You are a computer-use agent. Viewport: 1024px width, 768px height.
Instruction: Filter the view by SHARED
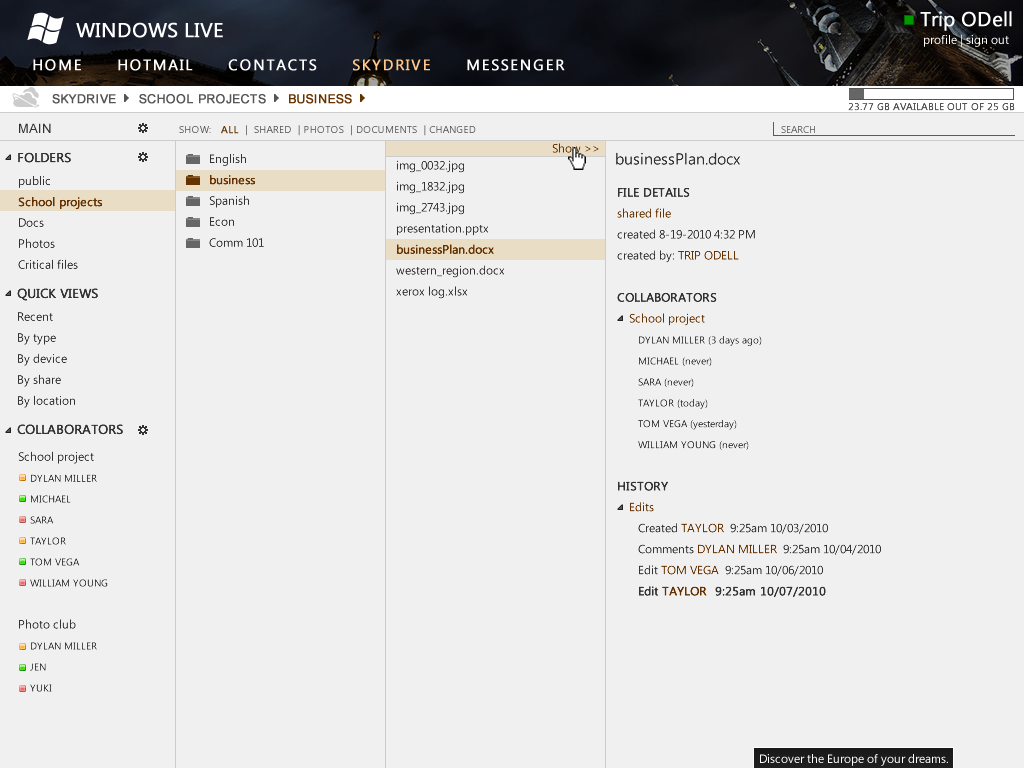272,129
